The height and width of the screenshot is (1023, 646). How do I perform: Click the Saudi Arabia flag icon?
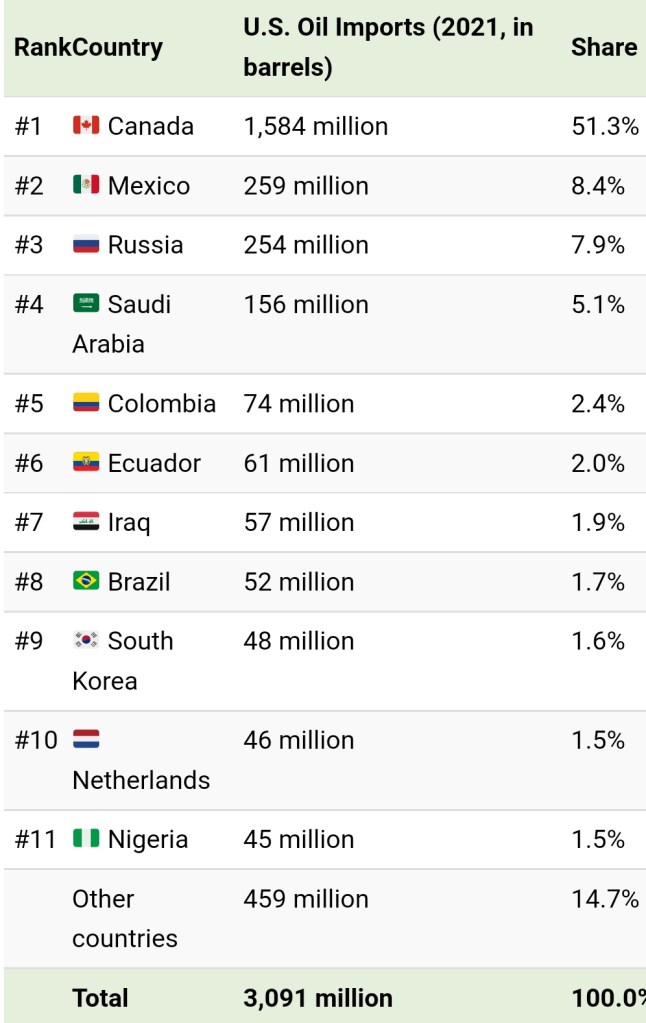coord(86,303)
